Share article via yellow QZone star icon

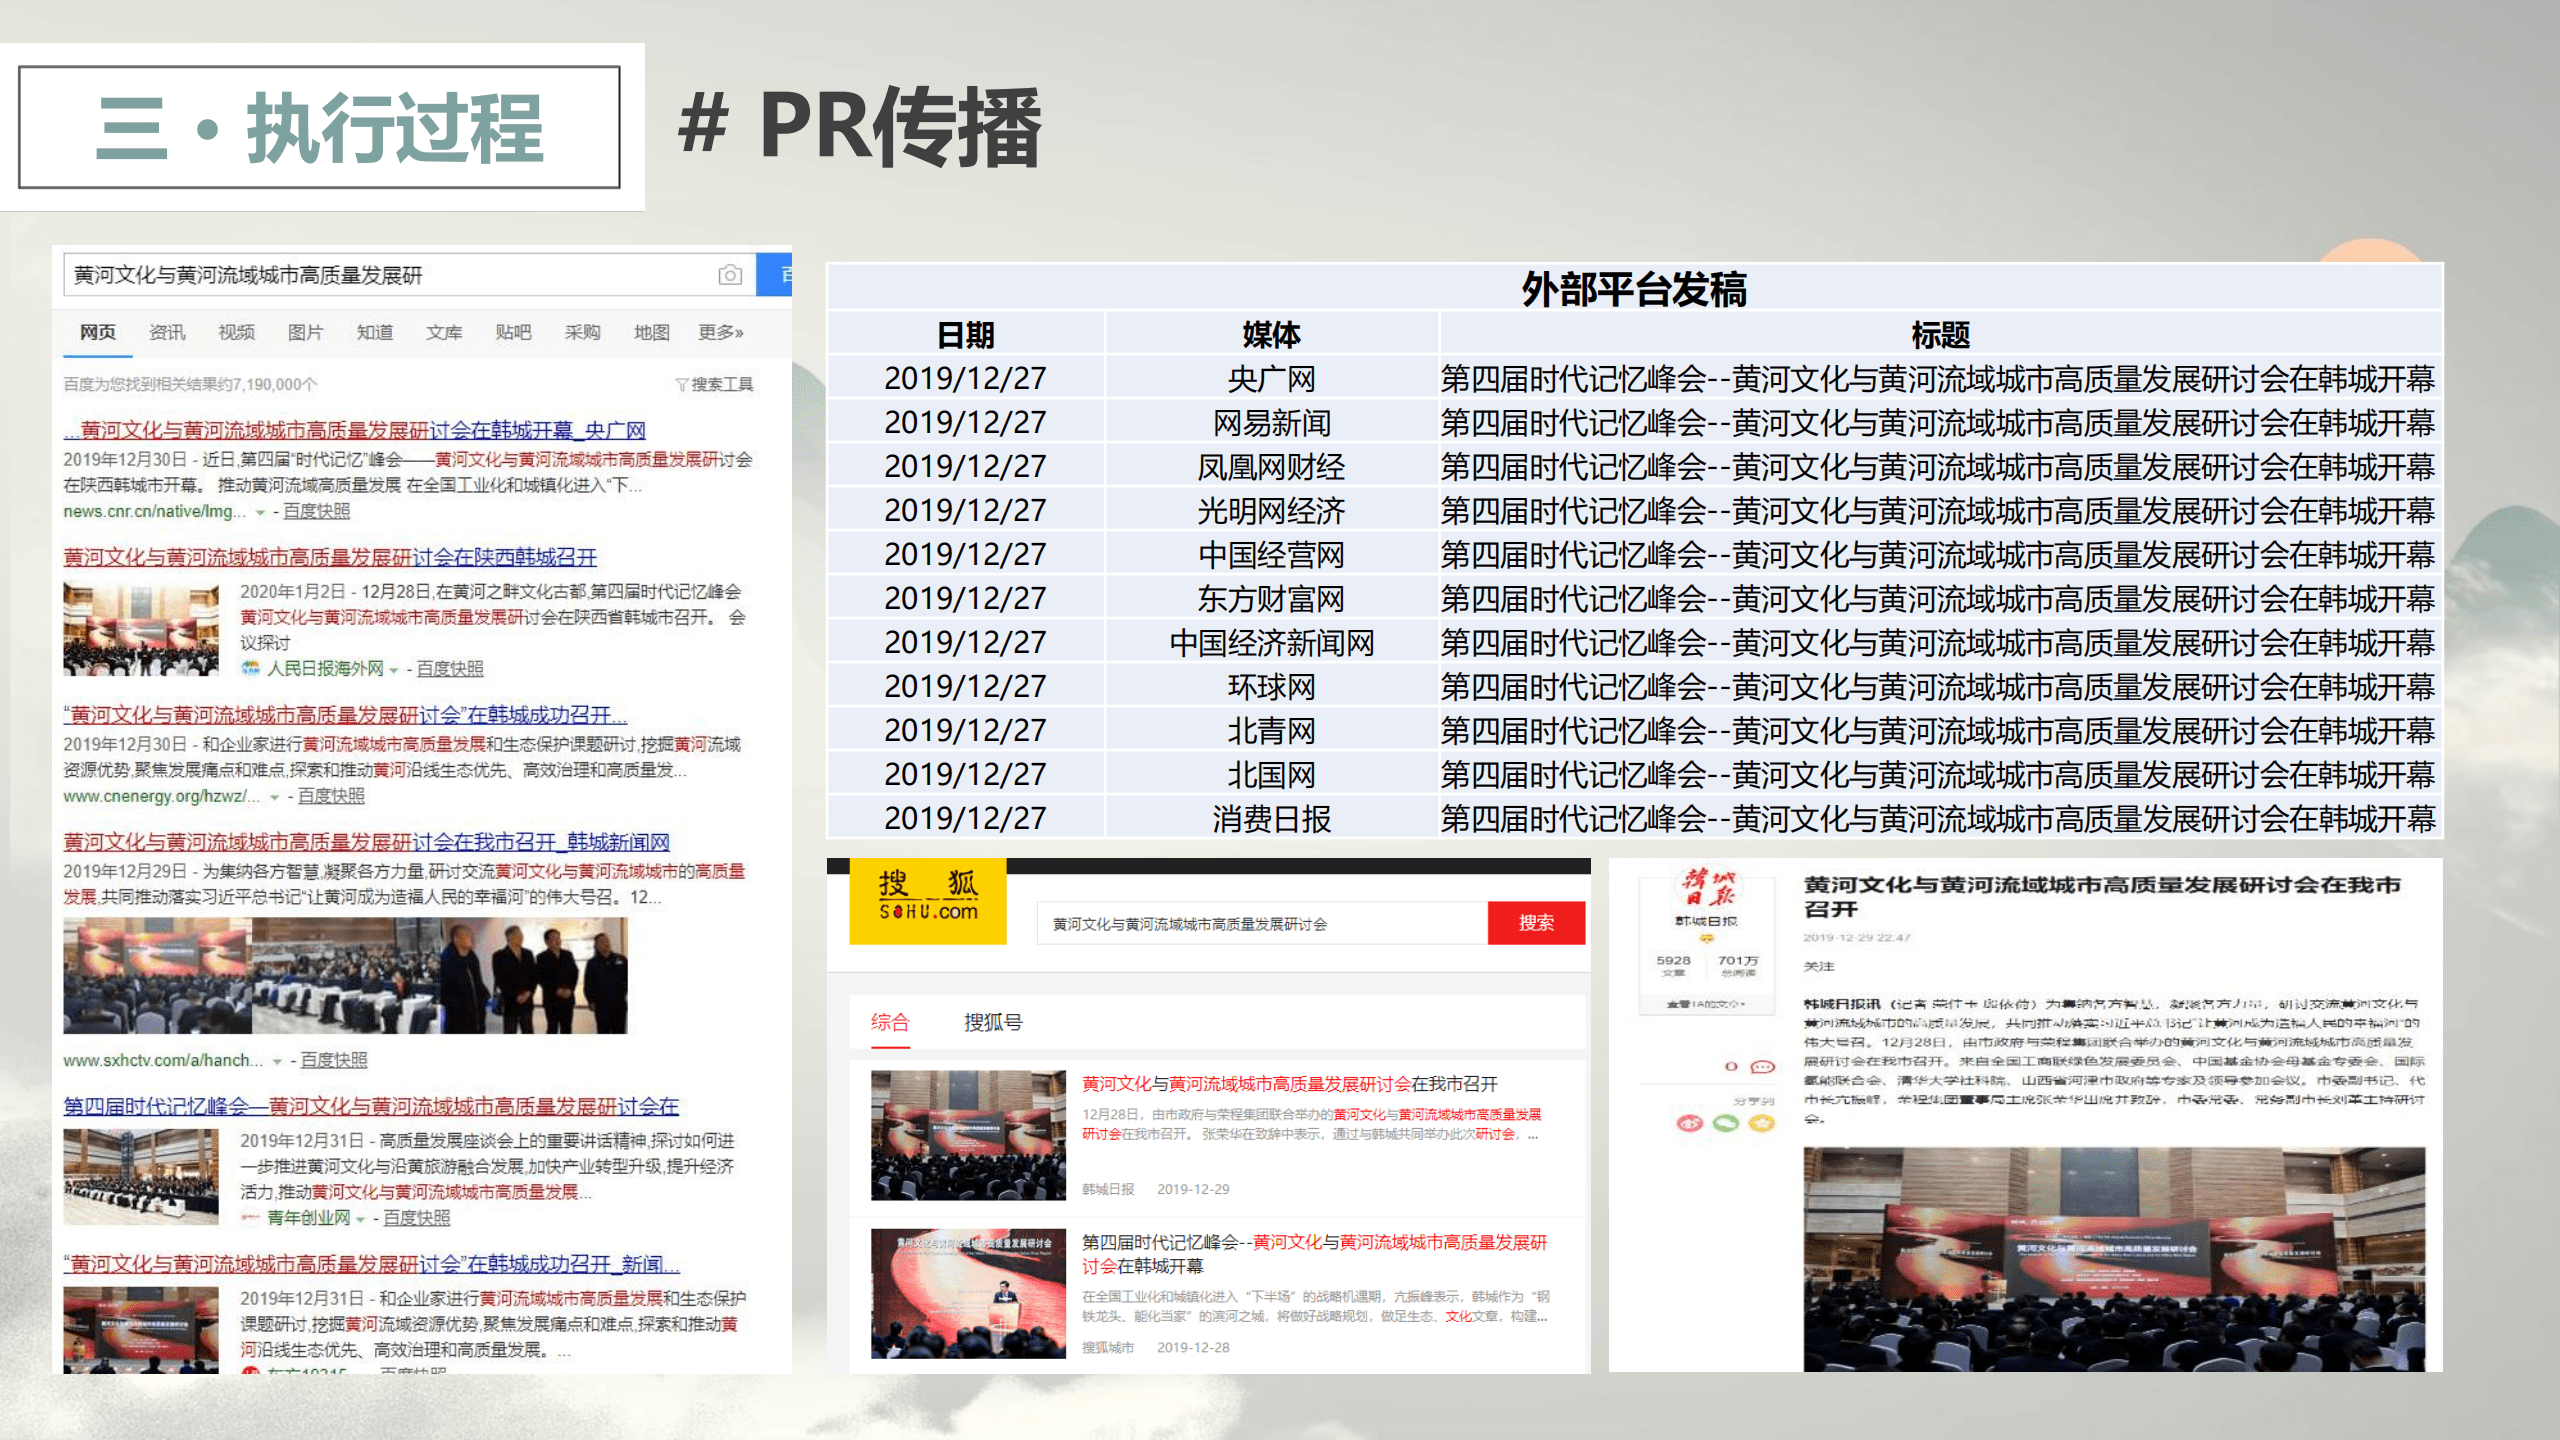pyautogui.click(x=1761, y=1123)
